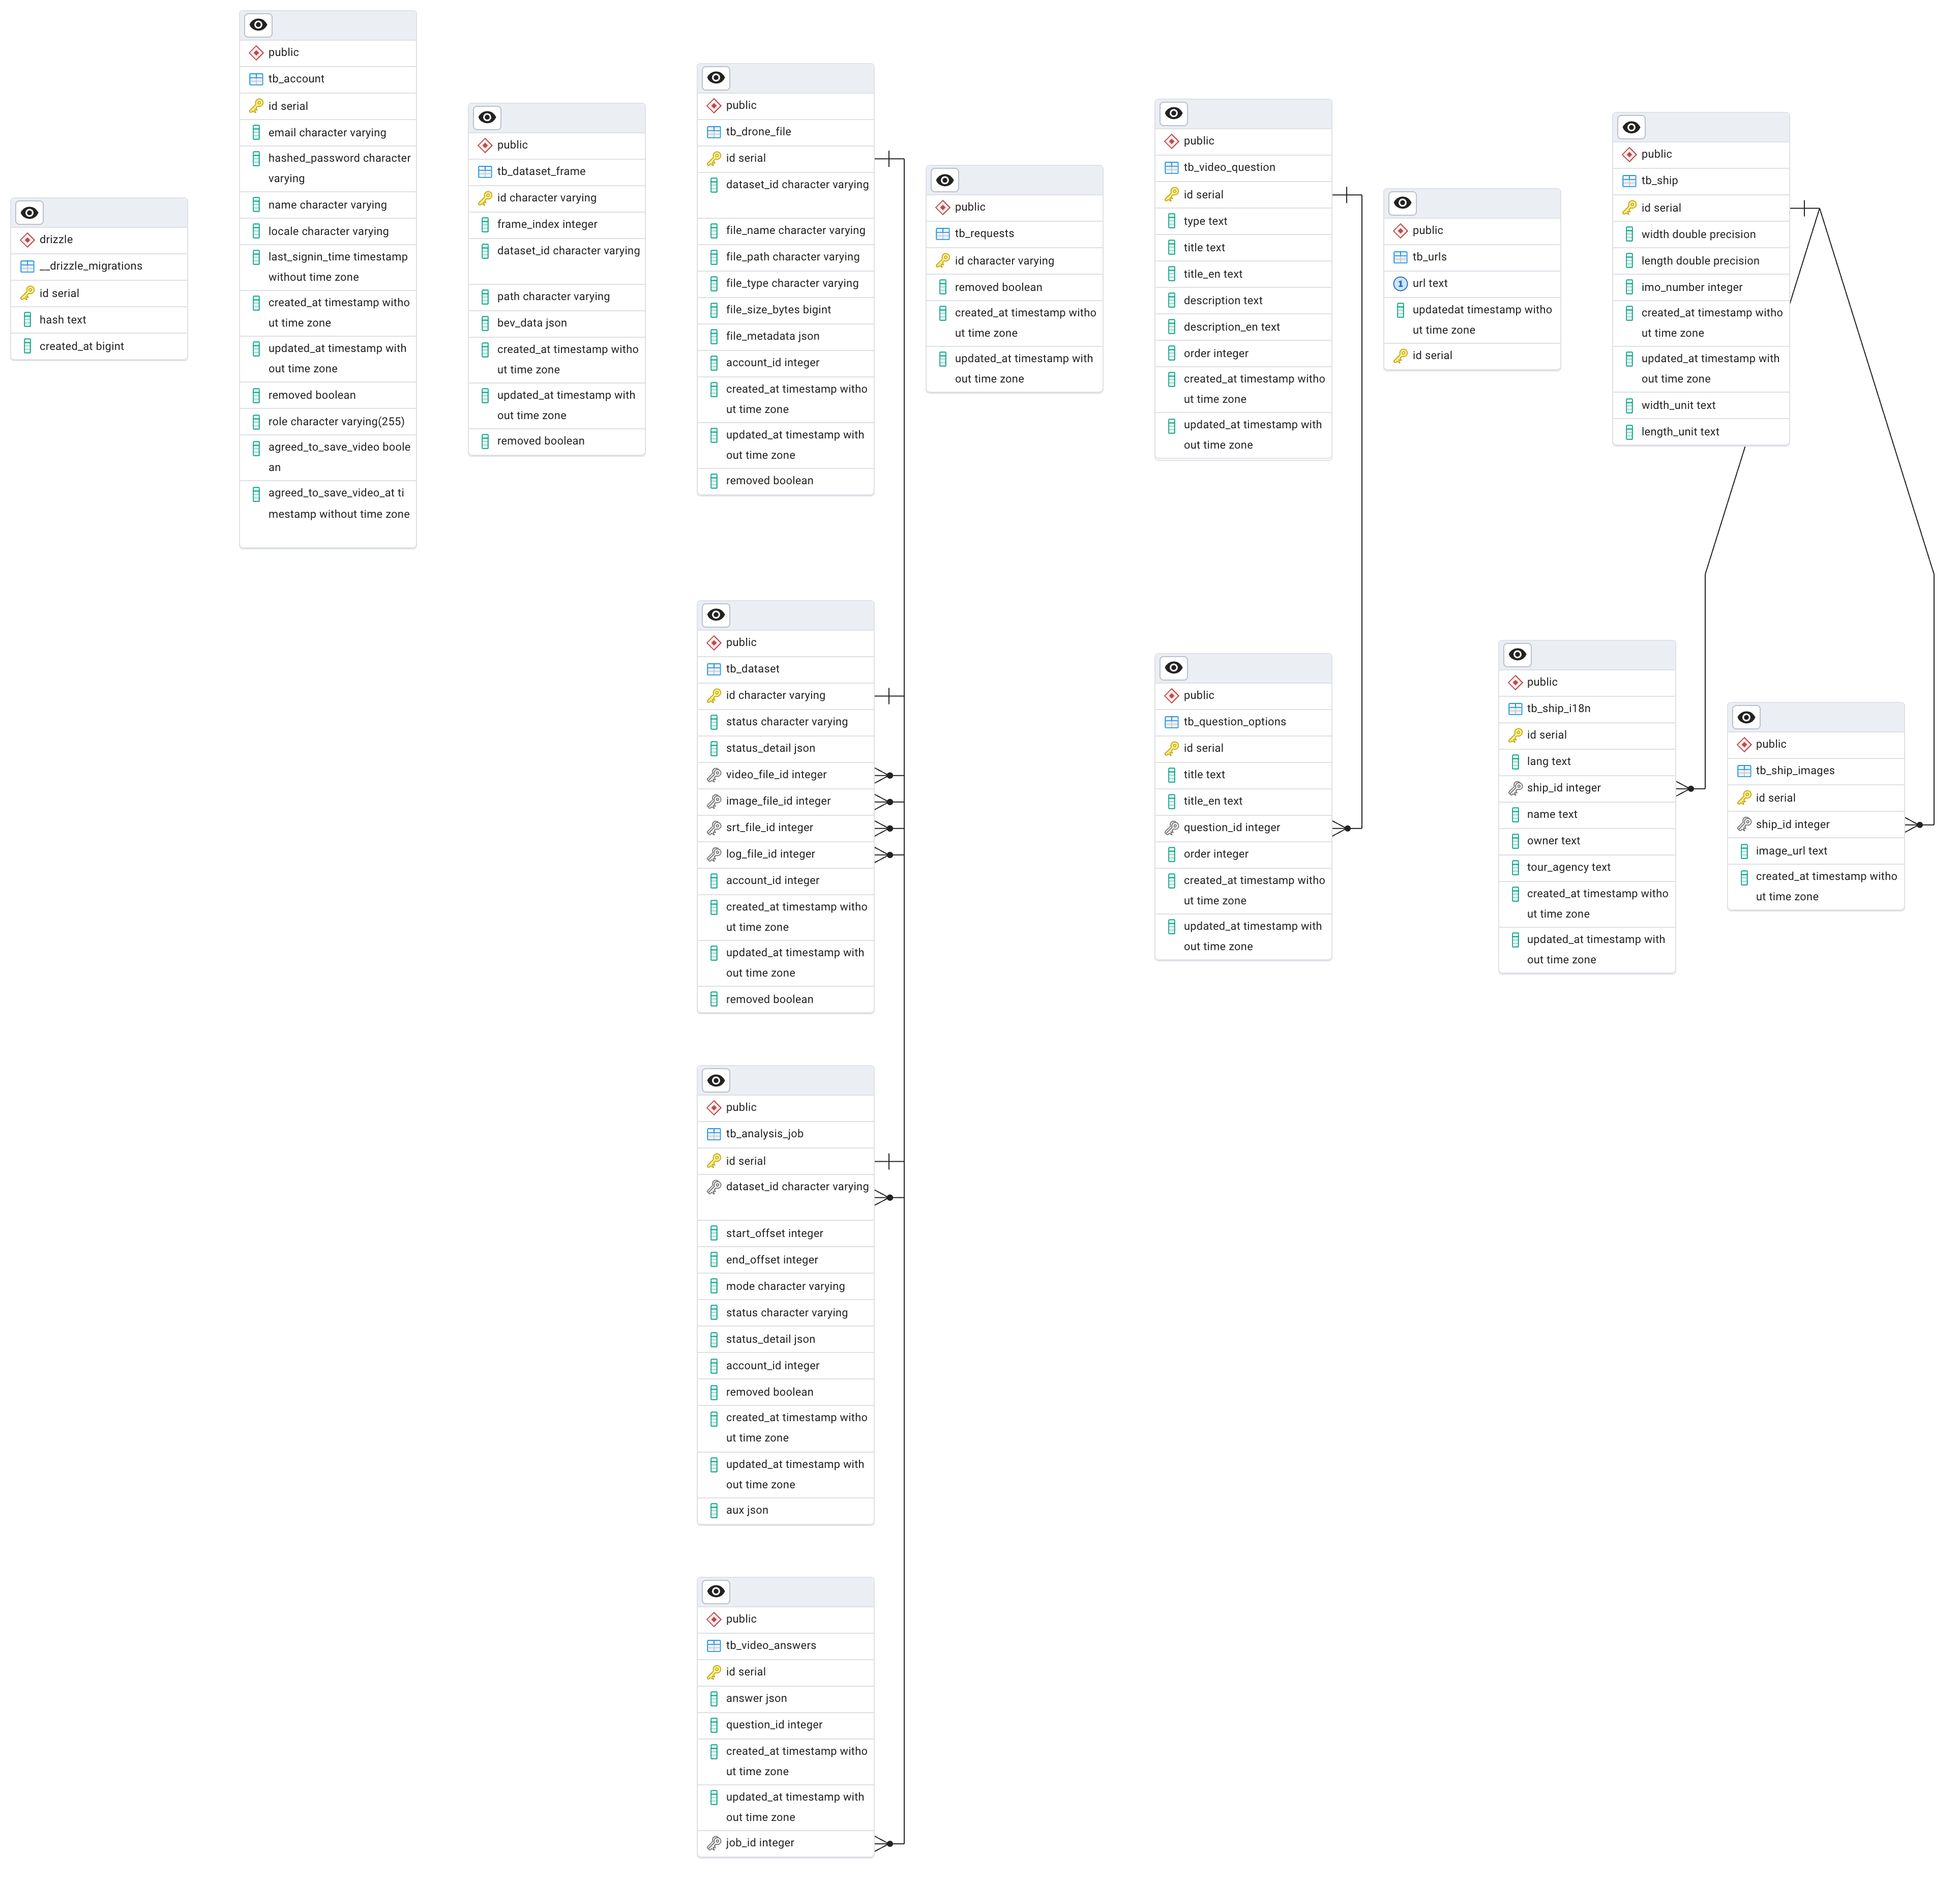This screenshot has width=1960, height=1884.
Task: Click column icon beside hash text
Action: tap(28, 320)
